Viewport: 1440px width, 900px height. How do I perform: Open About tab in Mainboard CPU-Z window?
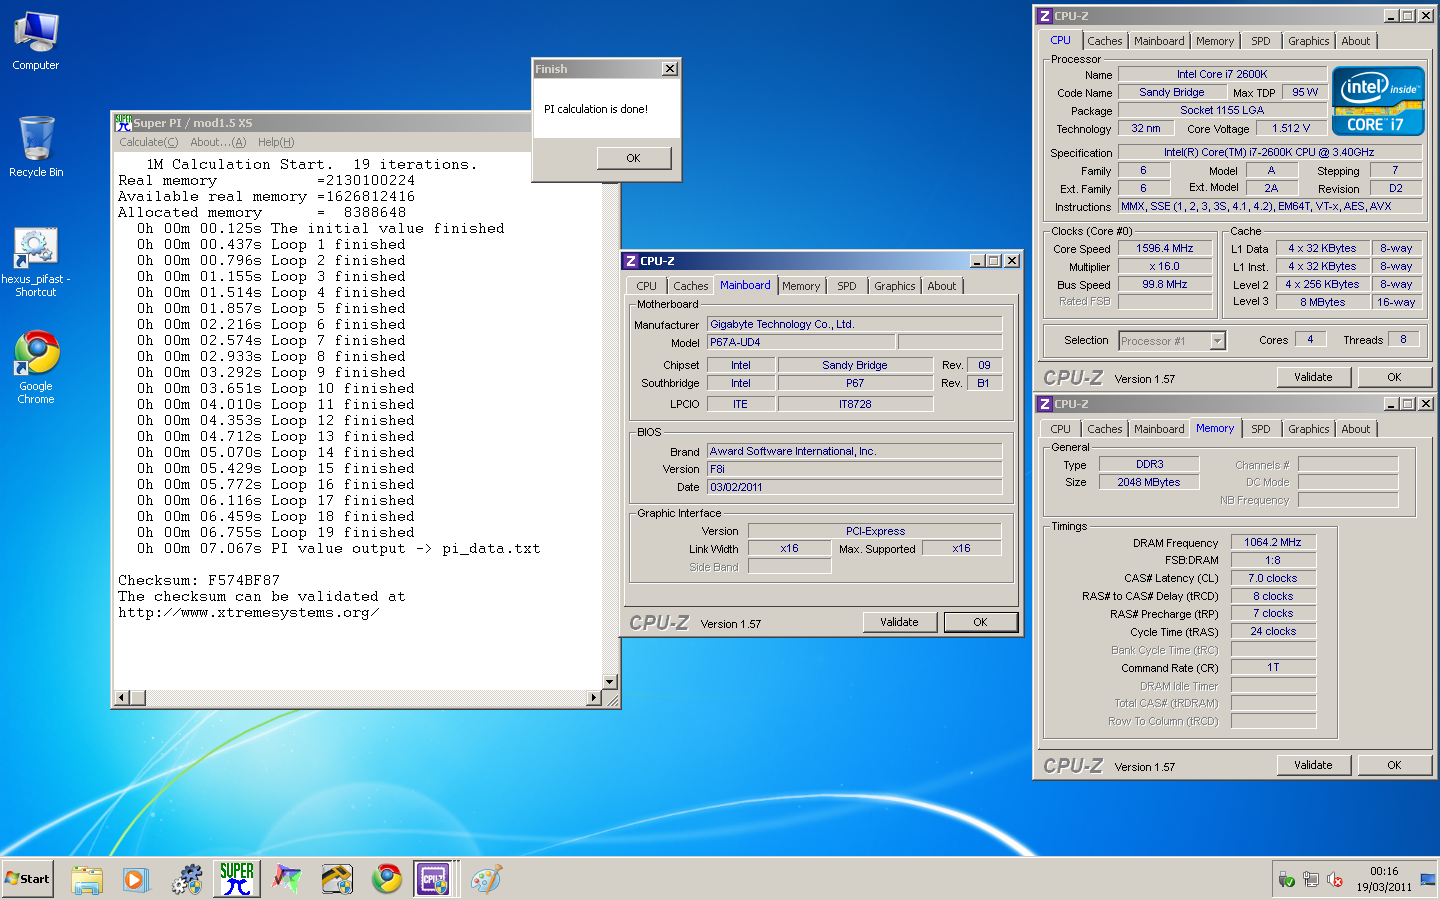942,286
